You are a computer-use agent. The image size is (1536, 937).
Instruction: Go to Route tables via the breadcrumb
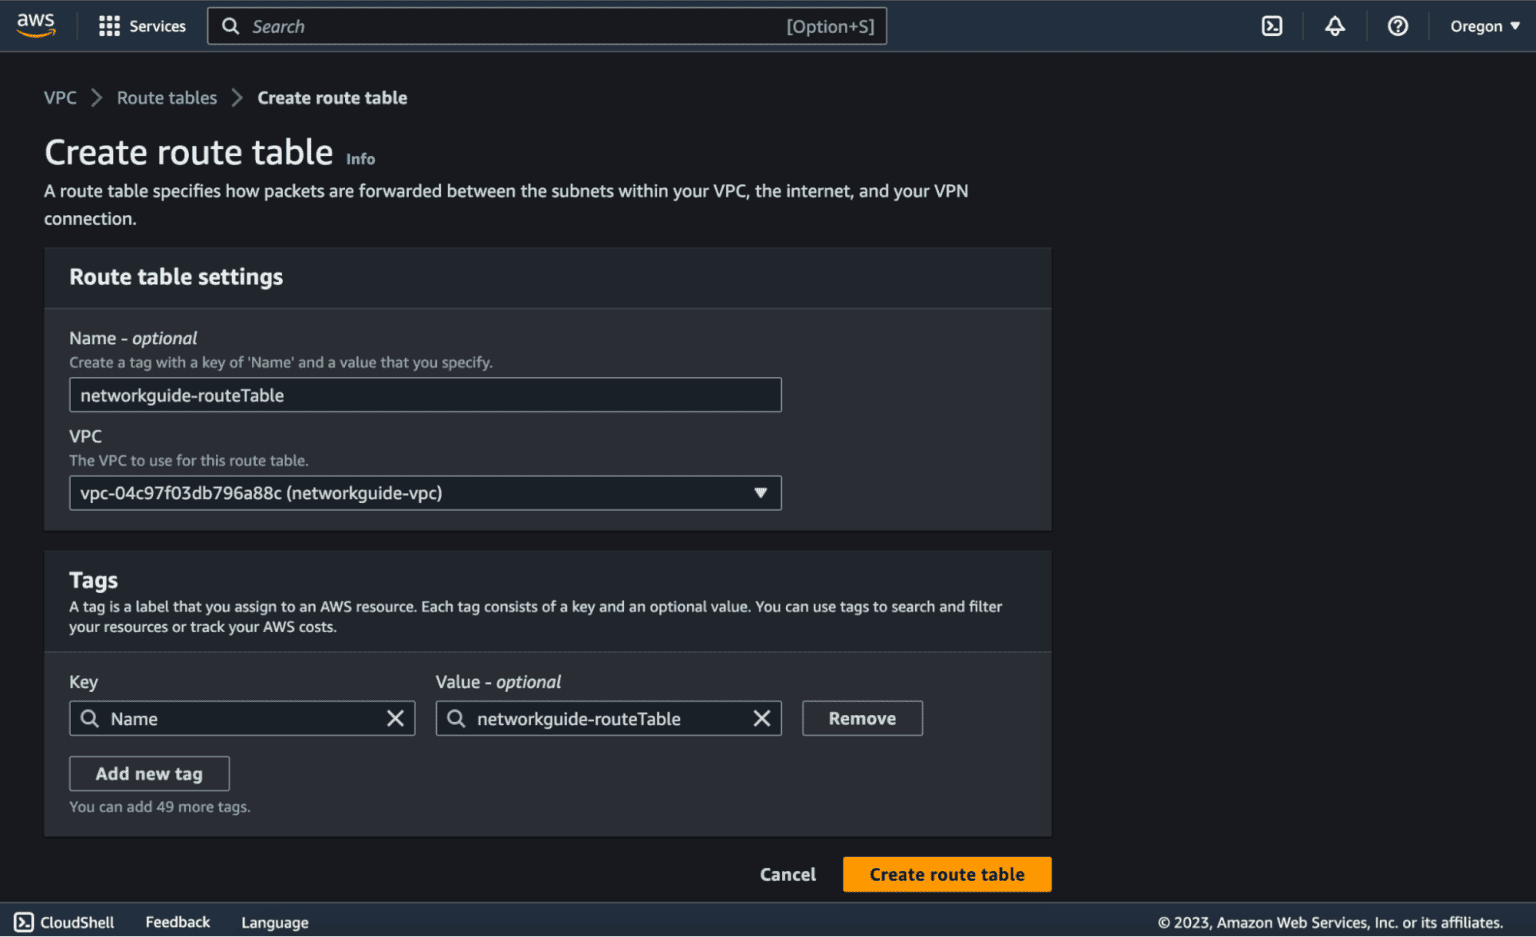pyautogui.click(x=166, y=97)
